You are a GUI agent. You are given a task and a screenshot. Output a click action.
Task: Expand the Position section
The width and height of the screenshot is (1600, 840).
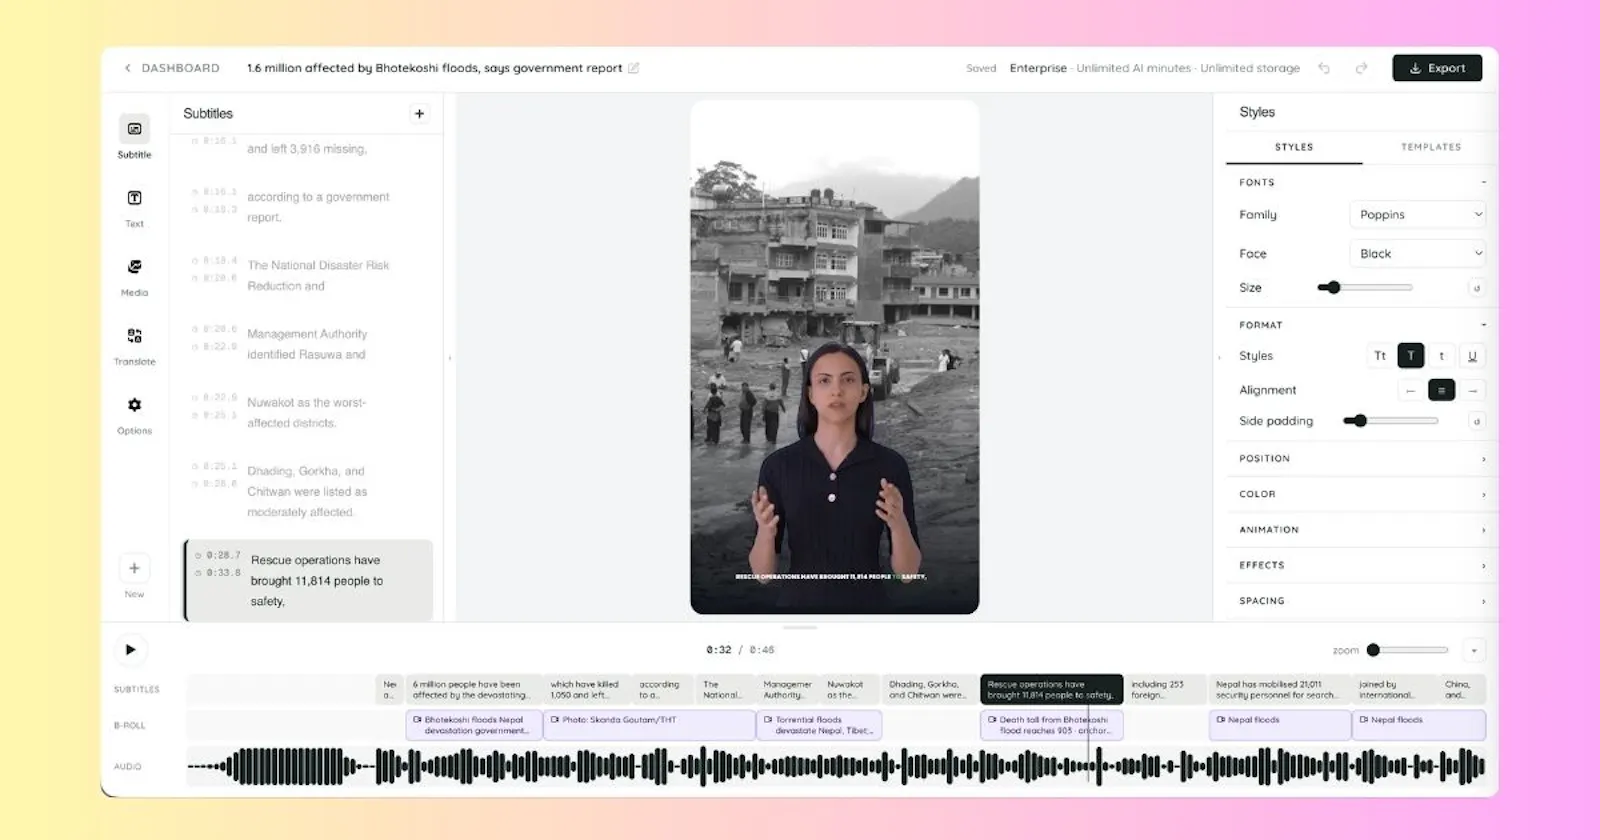(x=1362, y=459)
